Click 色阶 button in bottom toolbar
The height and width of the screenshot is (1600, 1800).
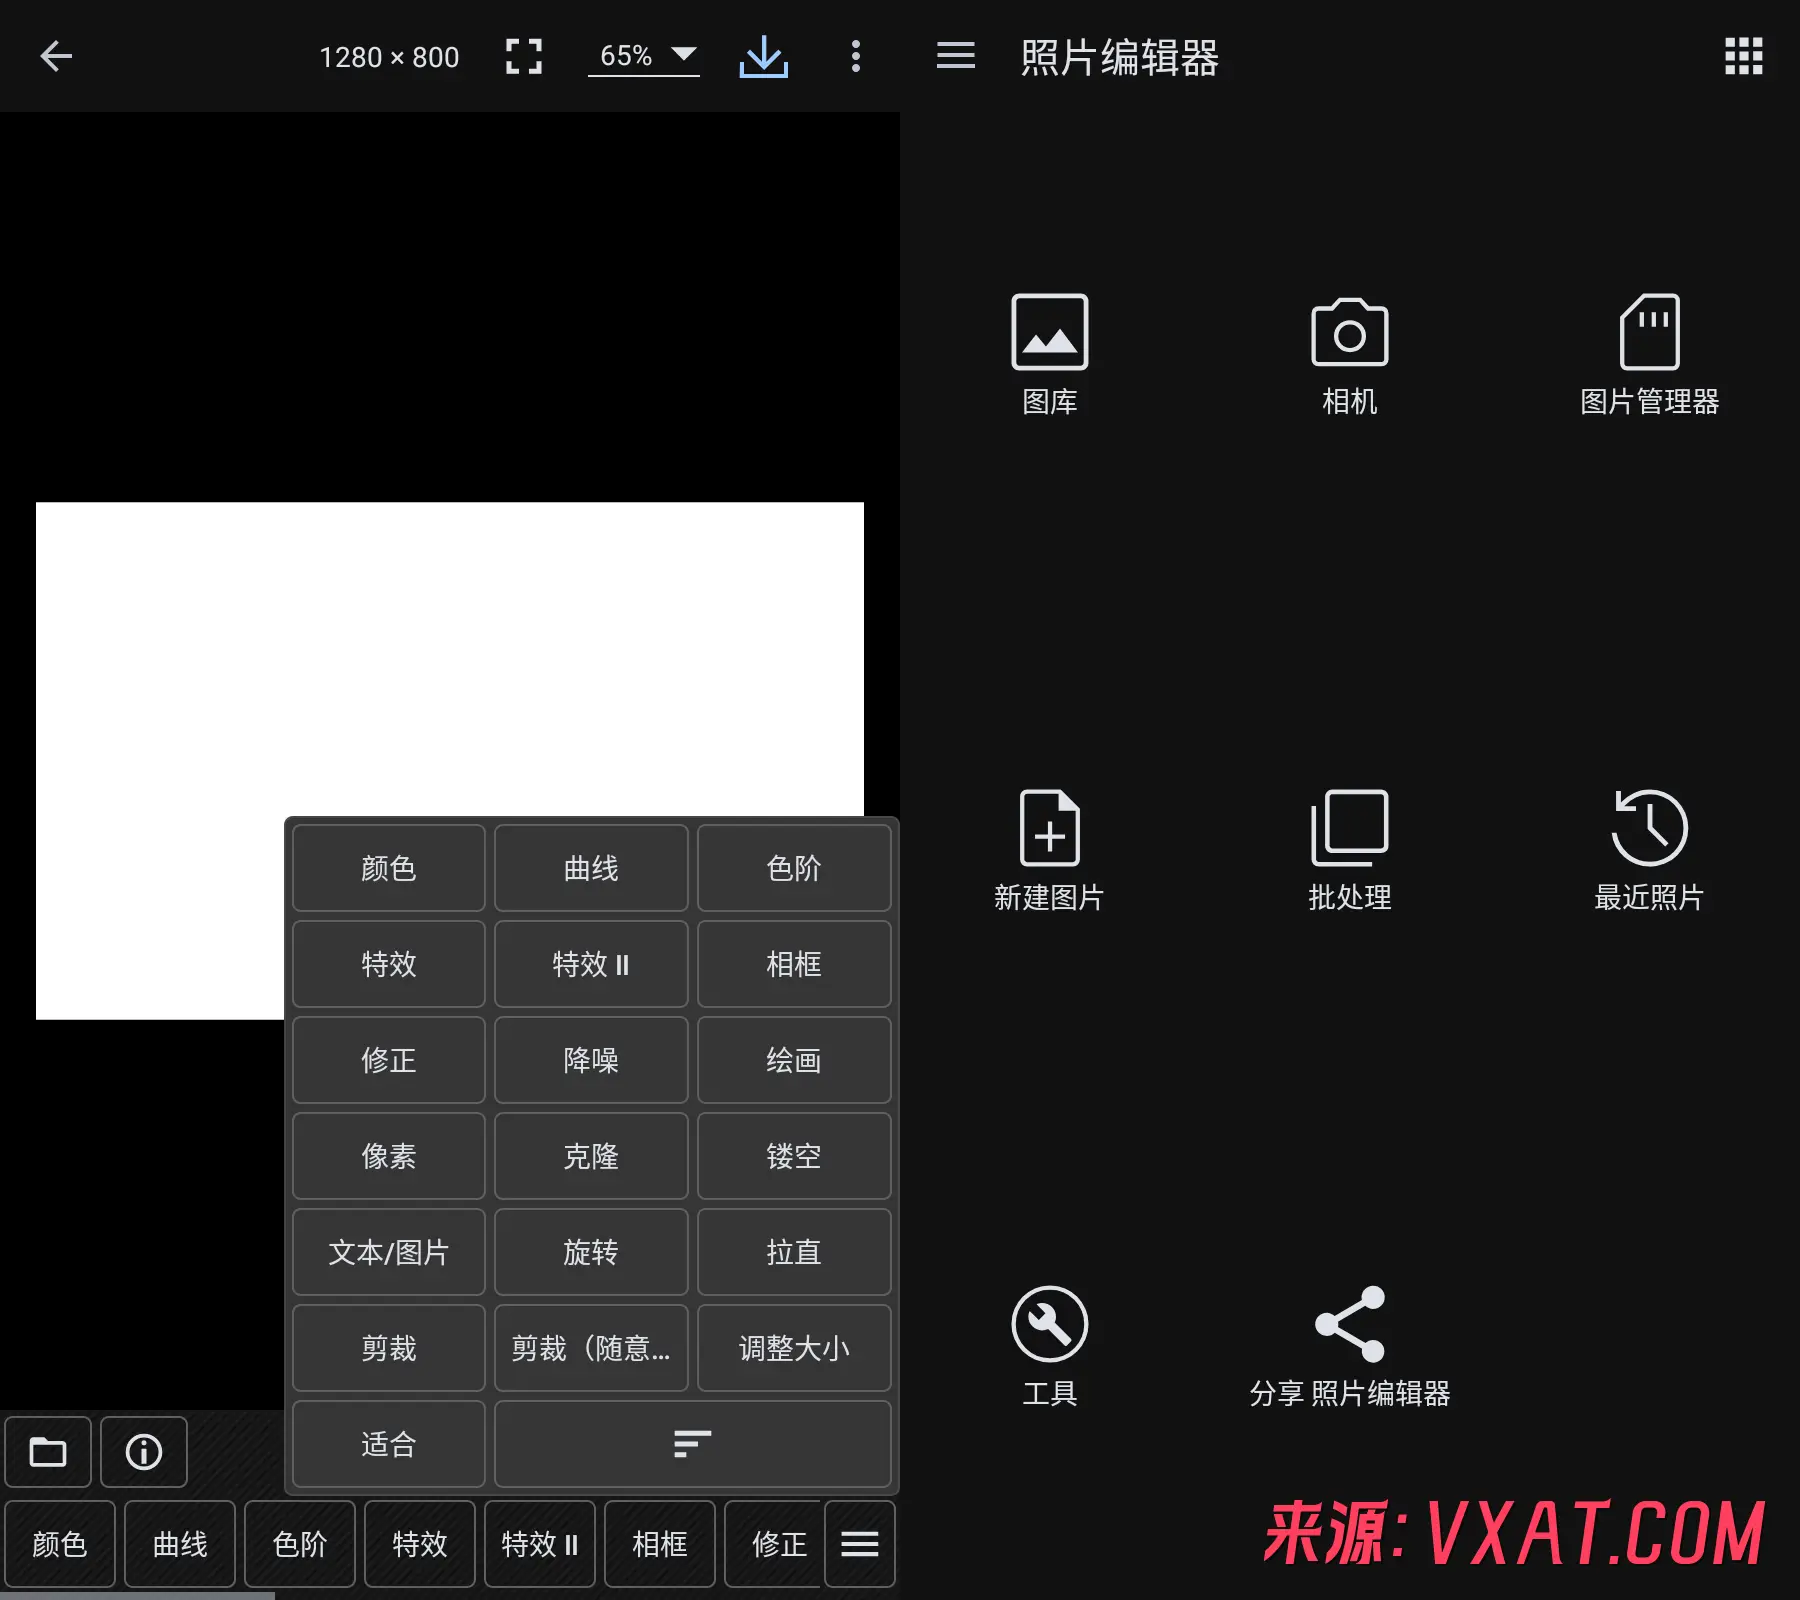[300, 1544]
